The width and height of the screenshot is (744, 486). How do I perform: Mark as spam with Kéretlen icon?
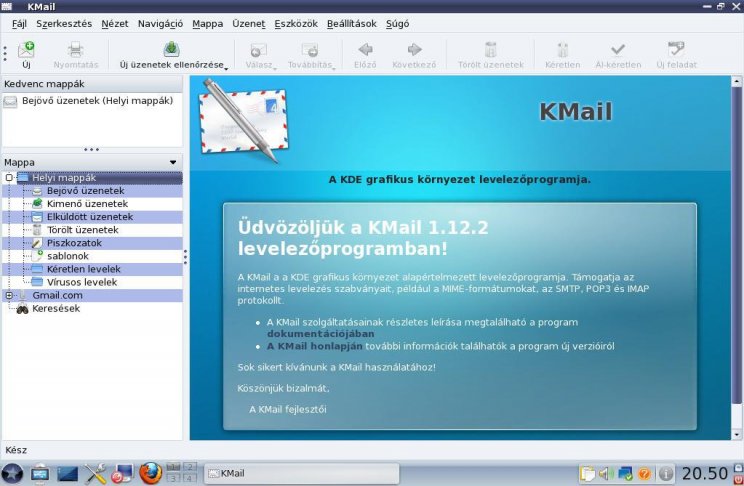[562, 50]
